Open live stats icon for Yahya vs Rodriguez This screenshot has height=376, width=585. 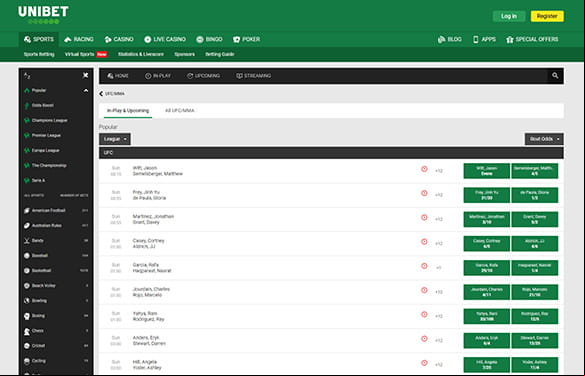tap(424, 314)
